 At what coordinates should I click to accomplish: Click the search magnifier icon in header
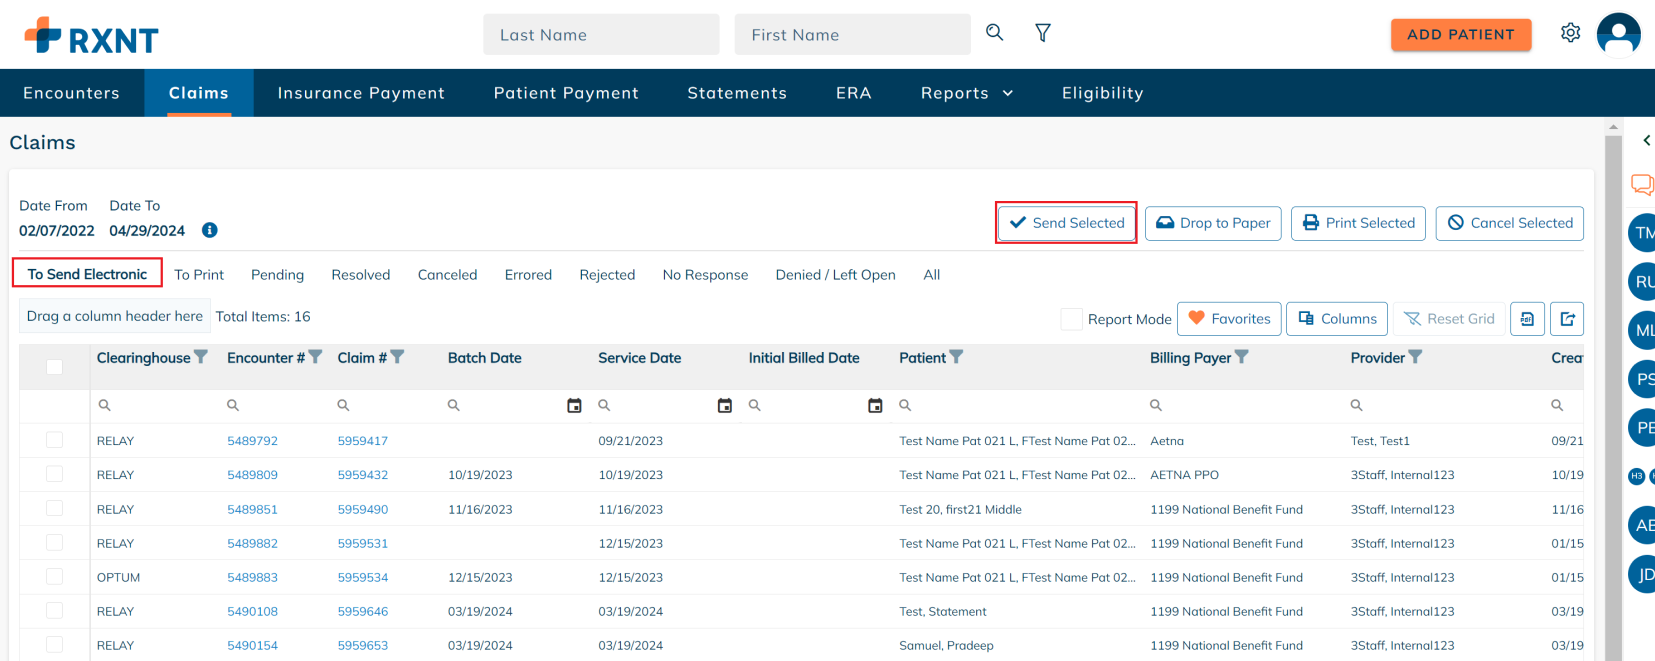(x=994, y=33)
